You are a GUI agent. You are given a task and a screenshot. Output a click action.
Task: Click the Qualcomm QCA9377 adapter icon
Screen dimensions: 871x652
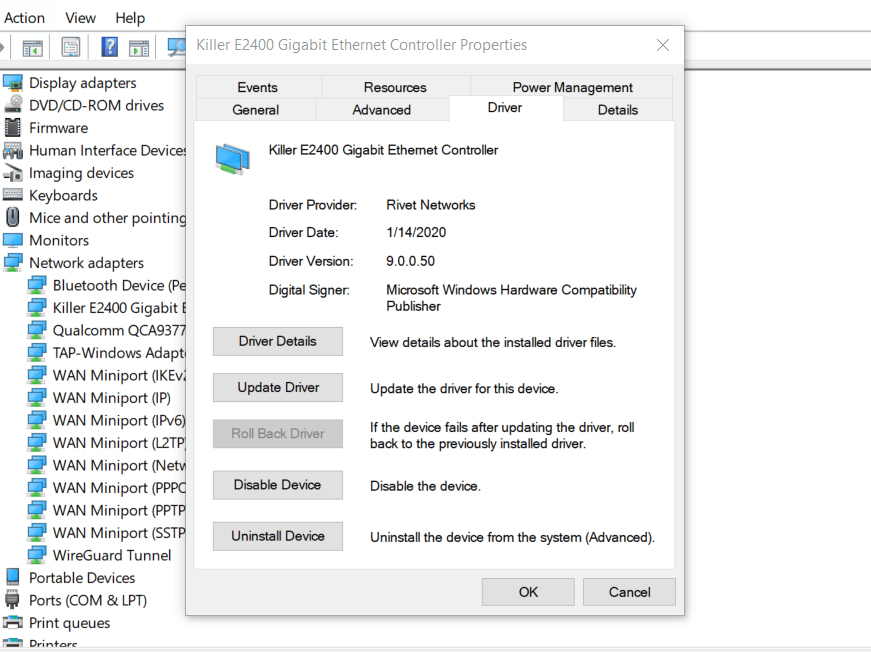point(37,330)
